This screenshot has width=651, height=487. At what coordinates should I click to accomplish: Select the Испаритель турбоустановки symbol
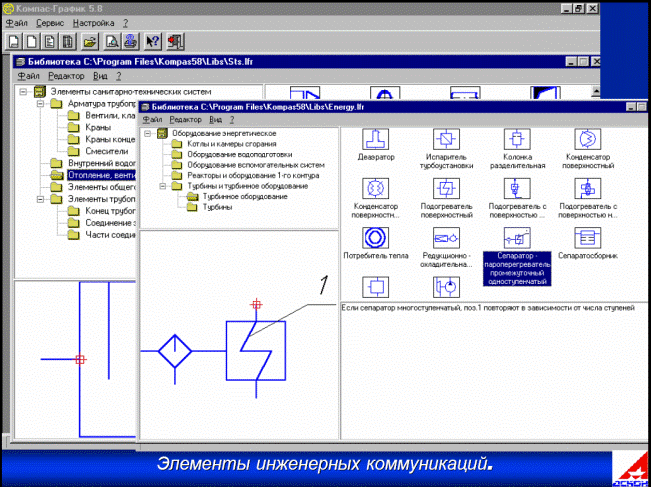[446, 139]
